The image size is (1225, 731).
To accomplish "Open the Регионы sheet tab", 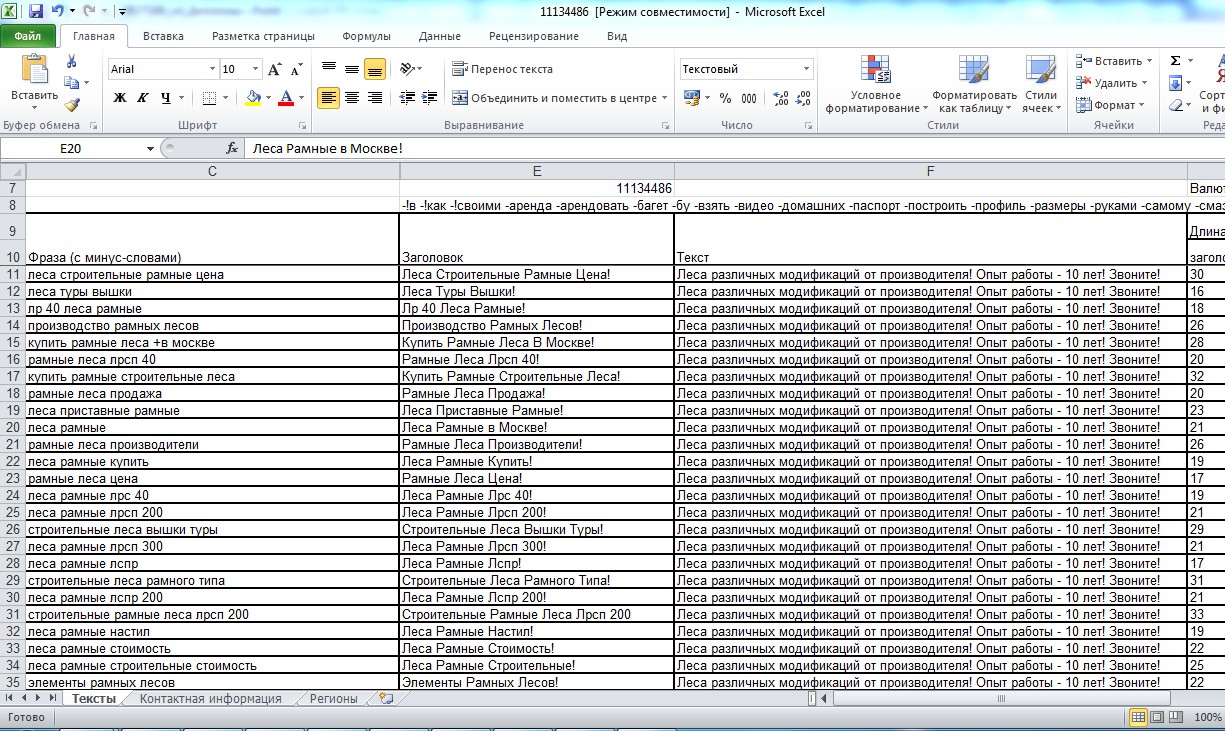I will (x=333, y=699).
